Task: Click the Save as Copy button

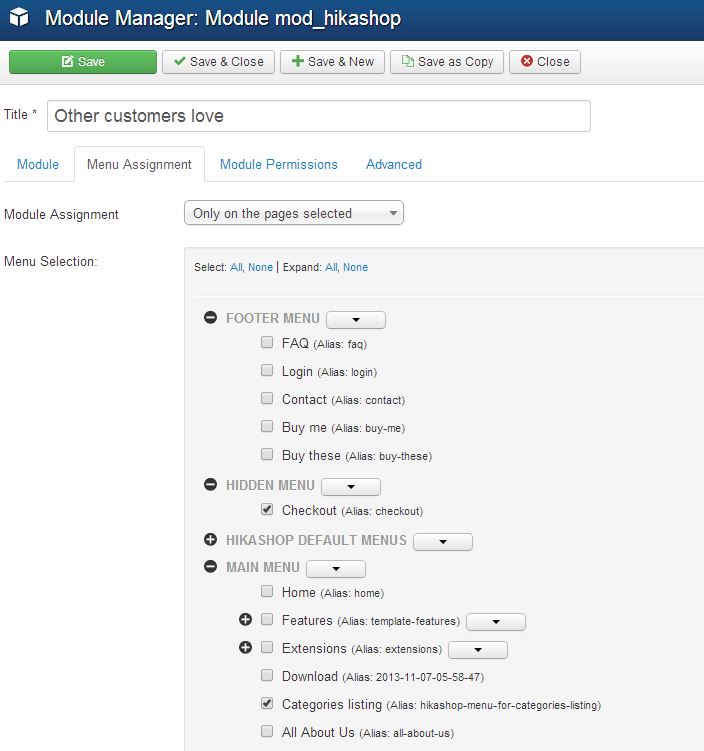Action: 447,62
